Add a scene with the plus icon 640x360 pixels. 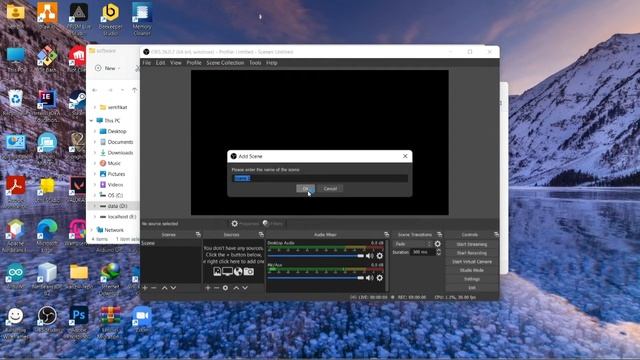[x=145, y=288]
